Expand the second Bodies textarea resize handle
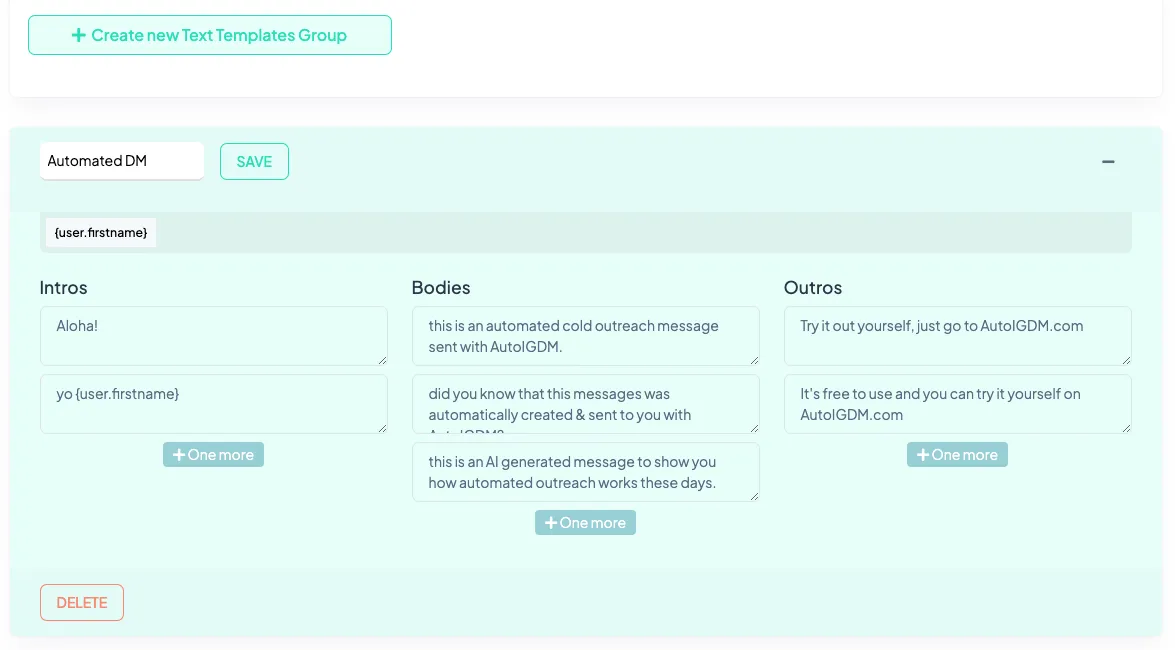The height and width of the screenshot is (650, 1175). [754, 430]
